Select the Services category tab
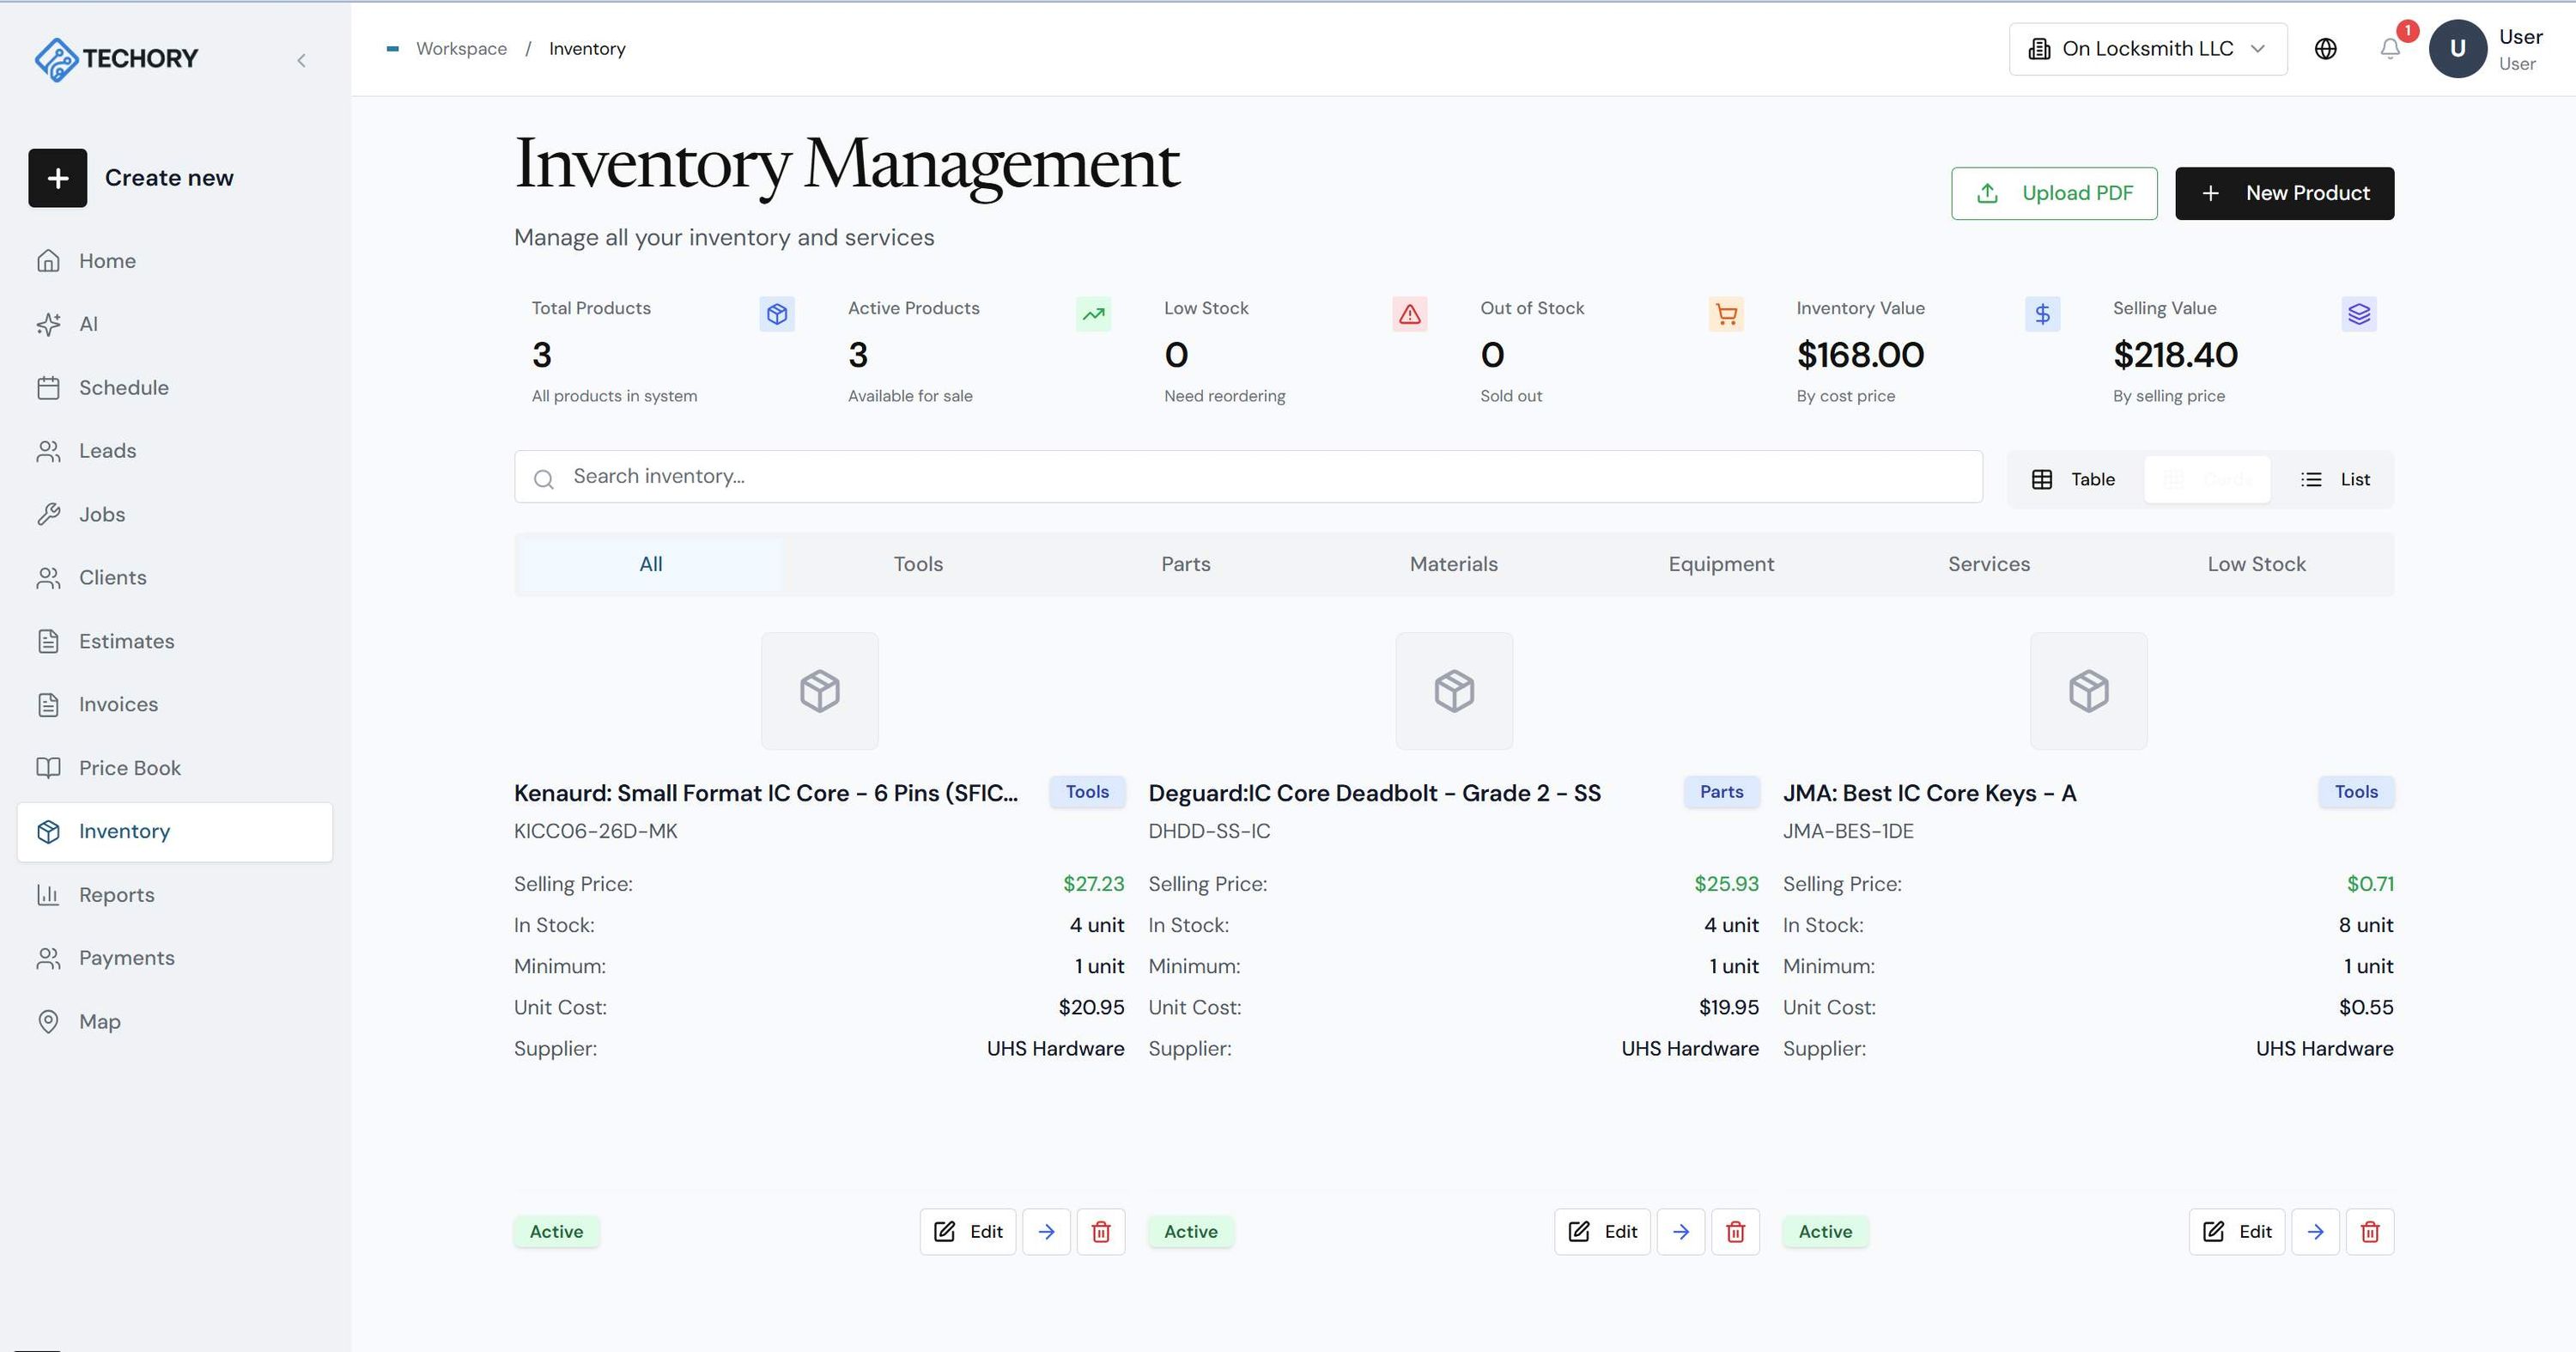2576x1352 pixels. (x=1988, y=564)
